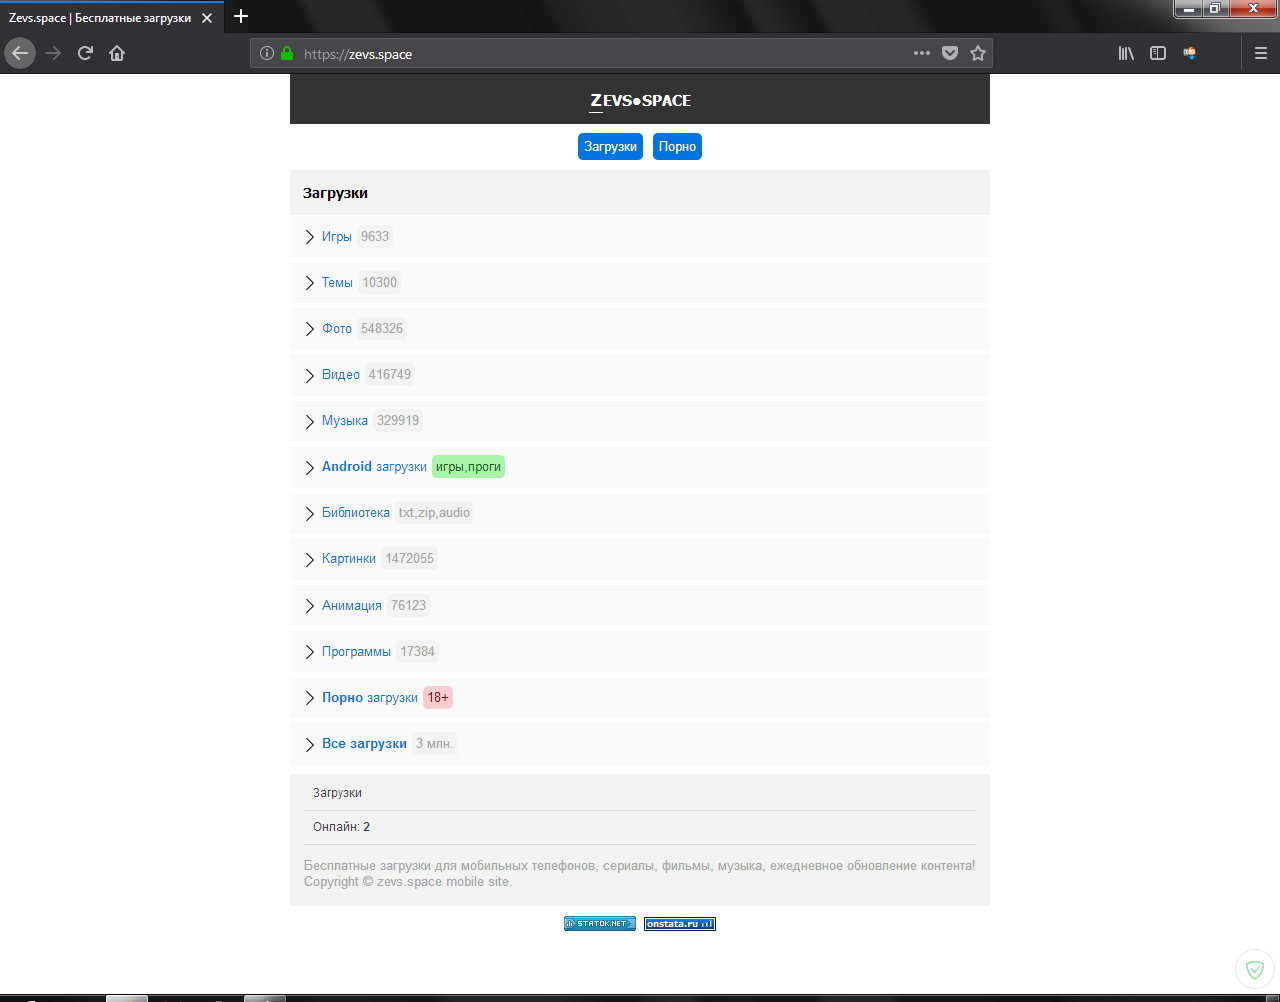Image resolution: width=1280 pixels, height=1002 pixels.
Task: Click the ZEVS SPACE site logo
Action: (640, 100)
